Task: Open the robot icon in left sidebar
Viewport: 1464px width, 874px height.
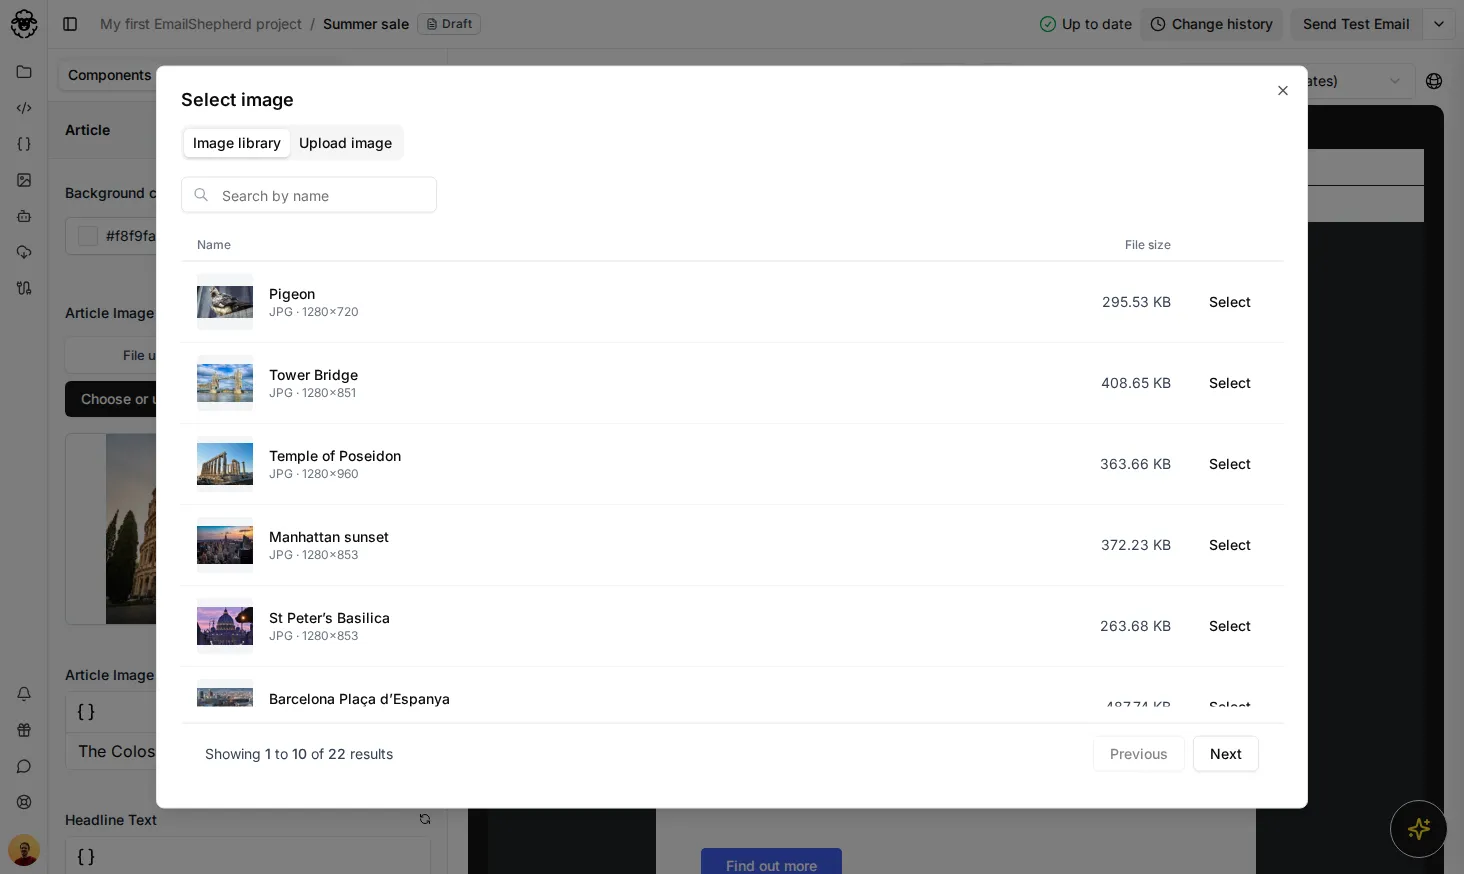Action: (x=24, y=216)
